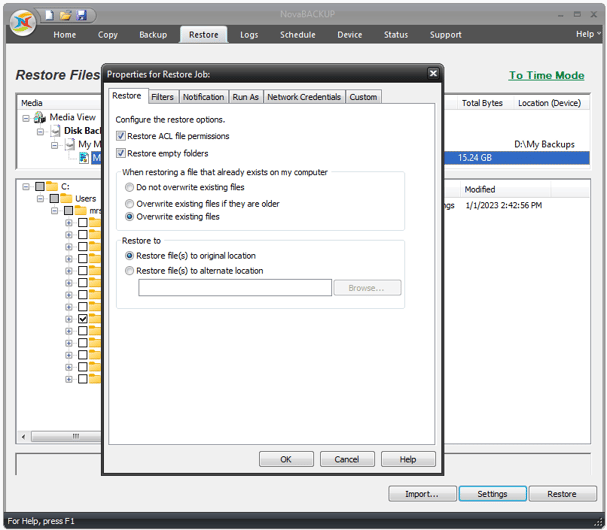607x530 pixels.
Task: Click the Location (Device) column header
Action: [x=550, y=103]
